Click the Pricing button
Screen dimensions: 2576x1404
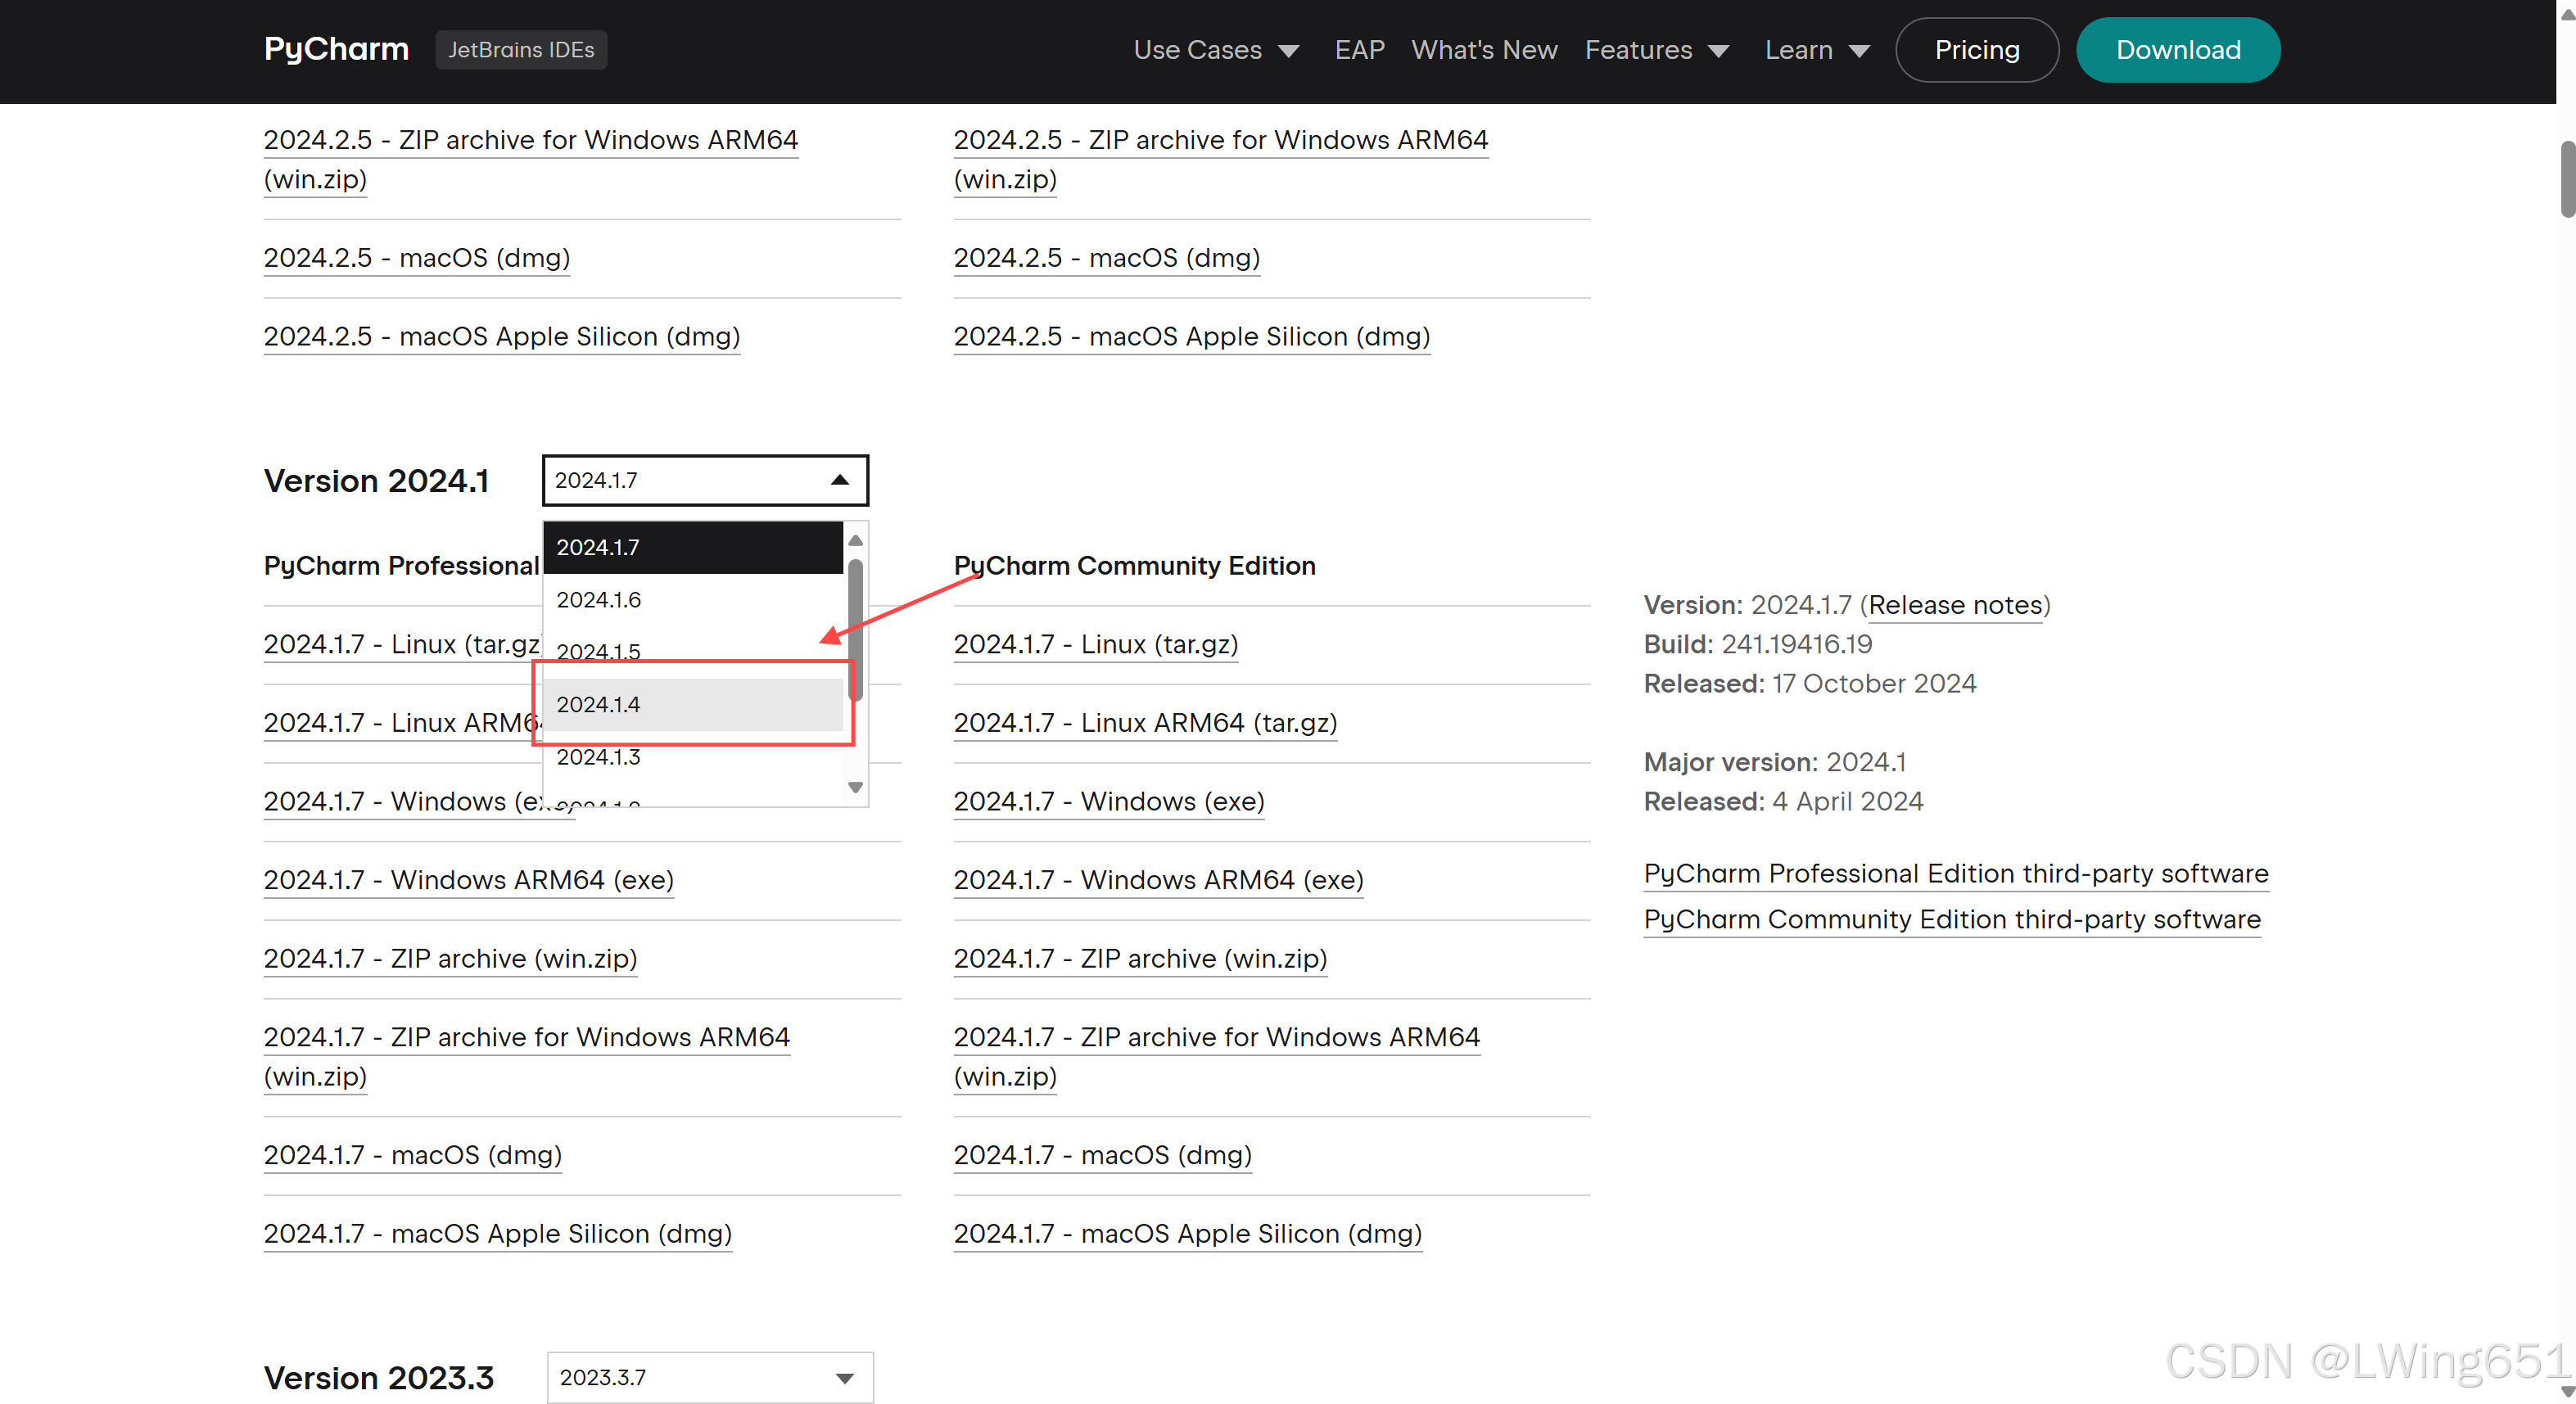pos(1976,49)
